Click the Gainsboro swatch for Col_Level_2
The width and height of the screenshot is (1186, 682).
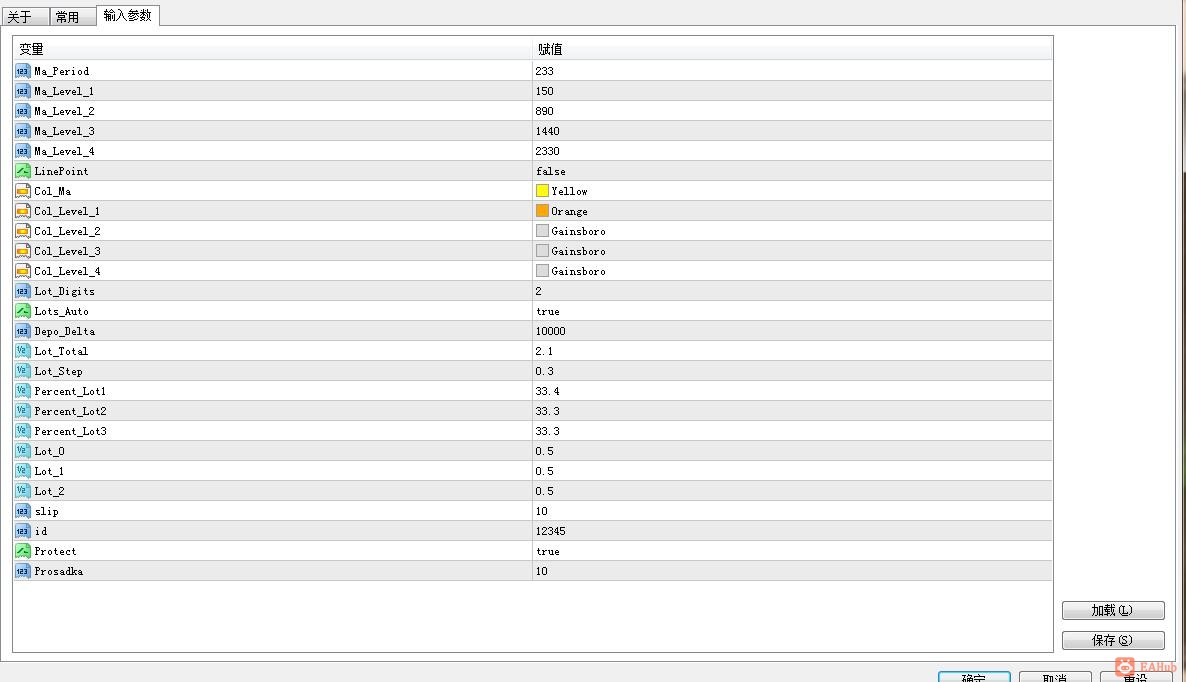coord(542,231)
